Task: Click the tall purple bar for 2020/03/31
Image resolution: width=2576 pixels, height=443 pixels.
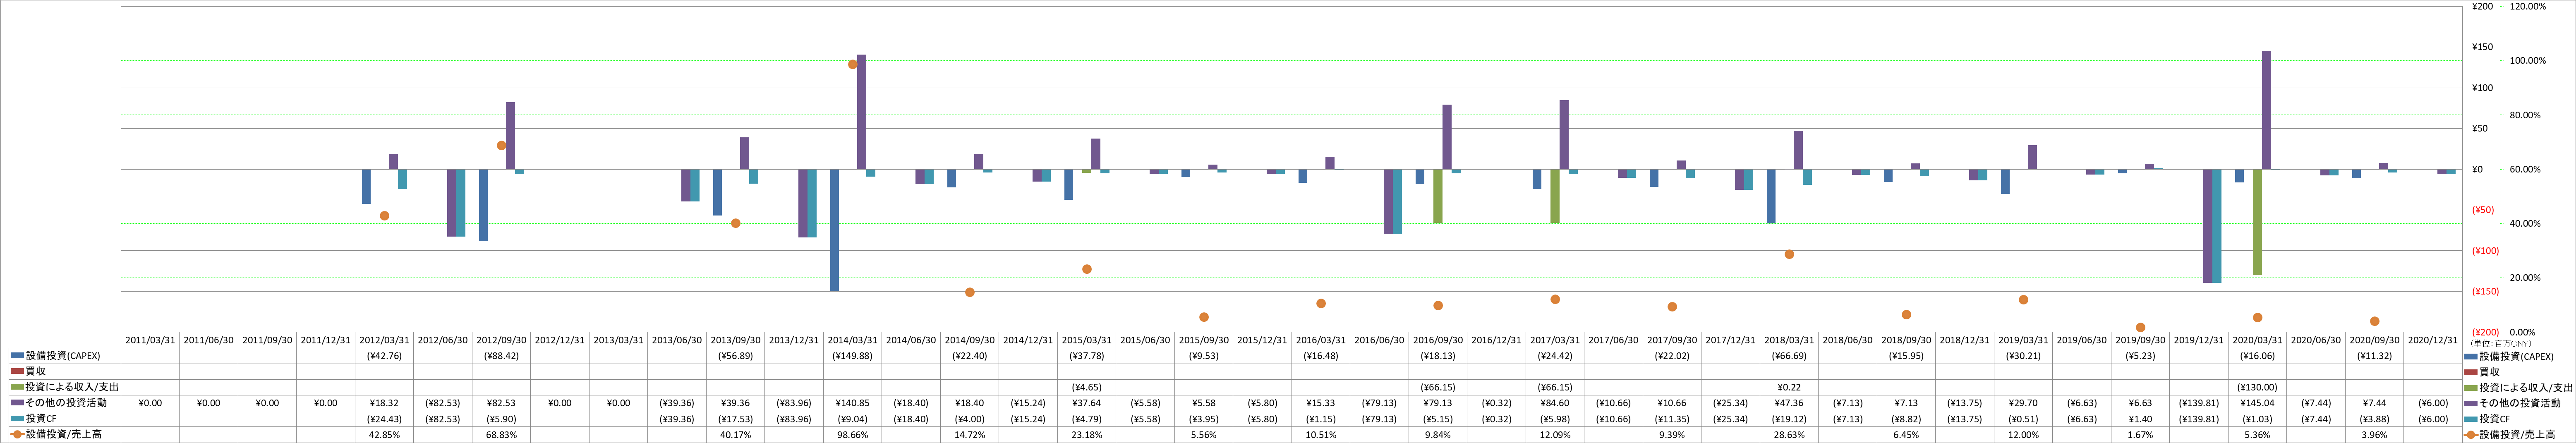Action: click(2266, 110)
